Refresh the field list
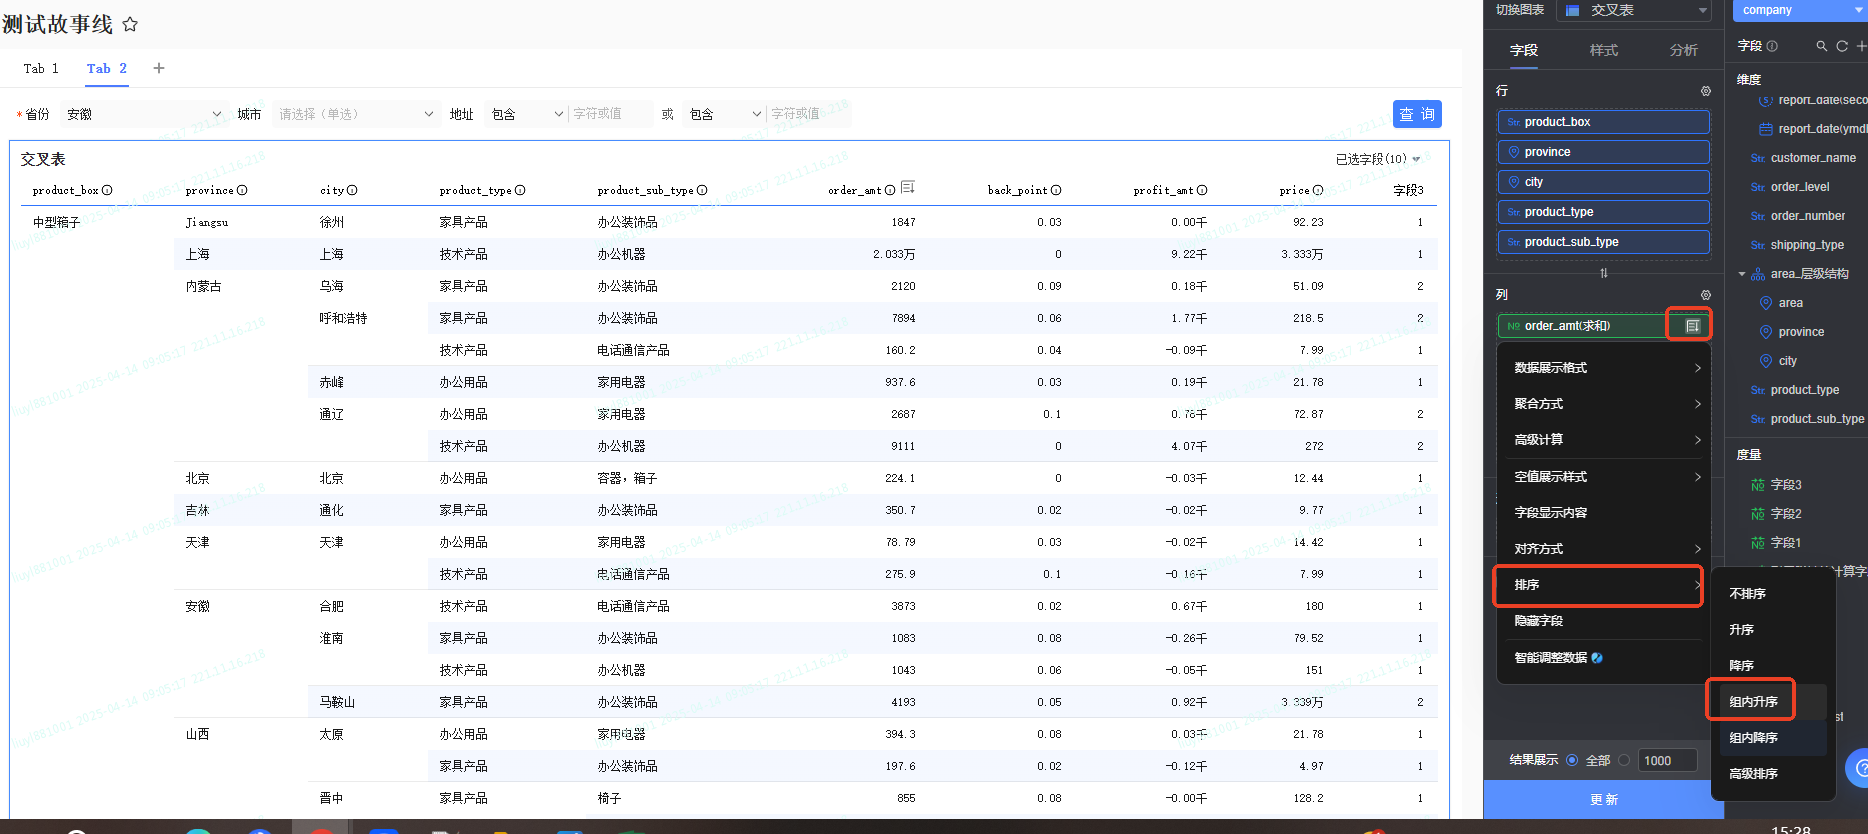1868x834 pixels. click(1842, 46)
